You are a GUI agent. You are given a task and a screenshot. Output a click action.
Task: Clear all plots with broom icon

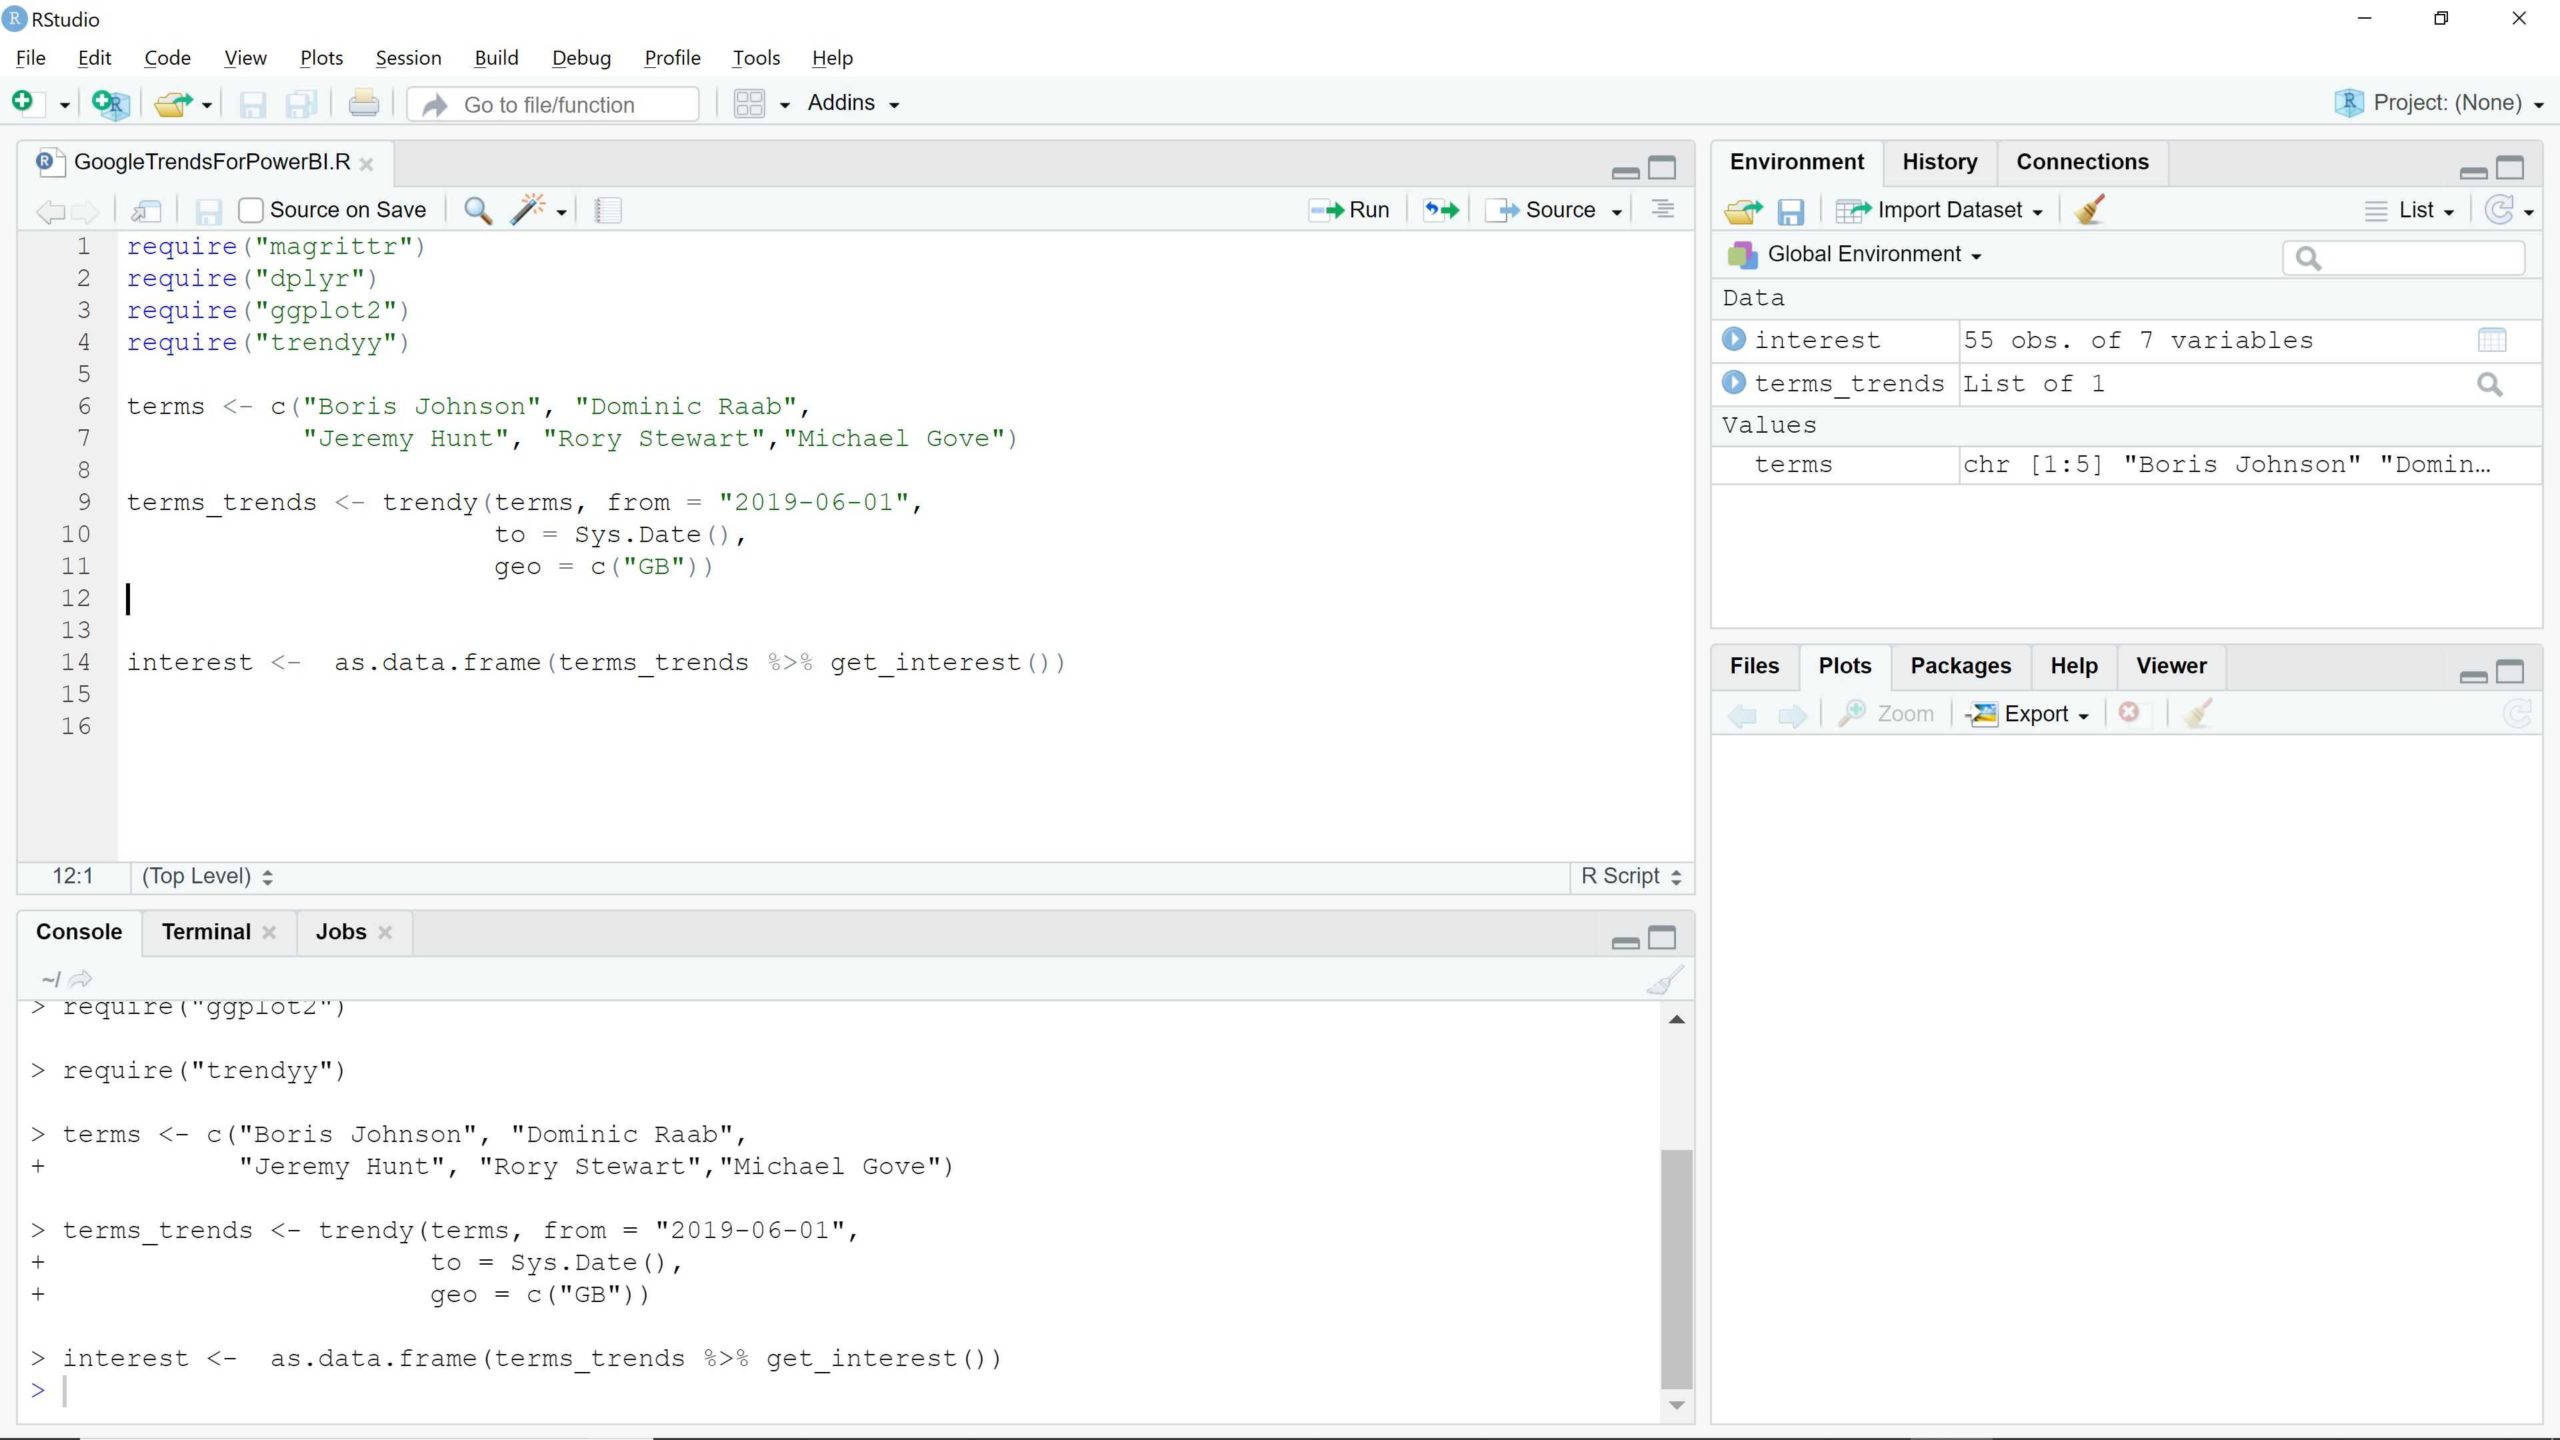tap(2197, 713)
